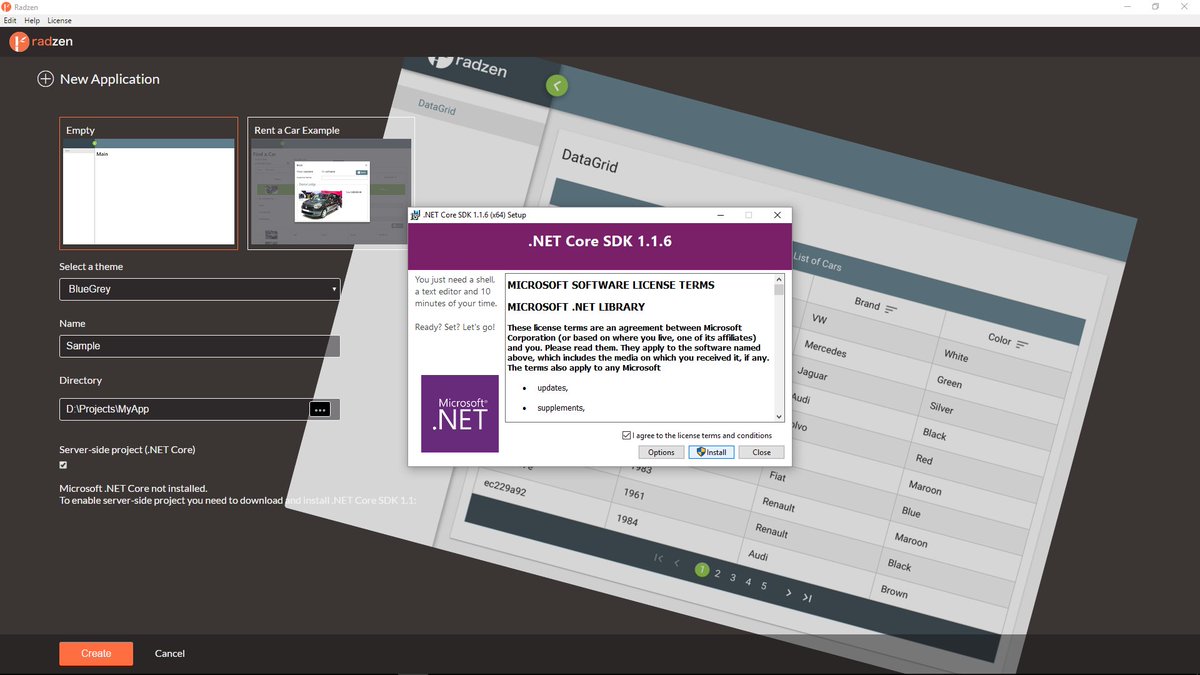Open the Edit menu

click(x=10, y=20)
